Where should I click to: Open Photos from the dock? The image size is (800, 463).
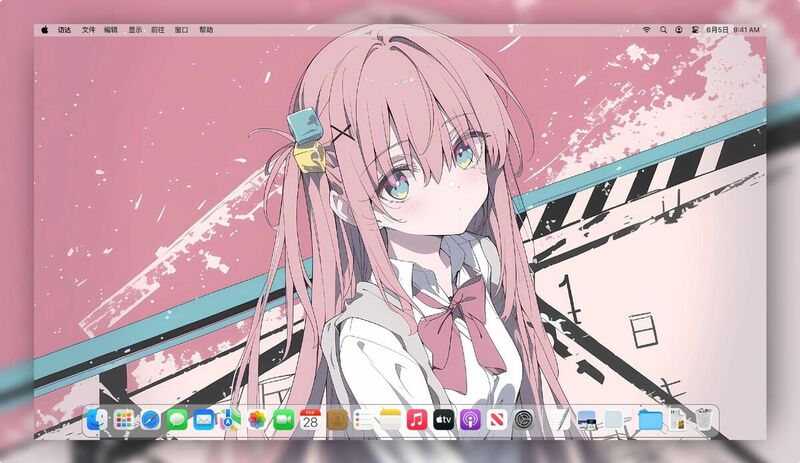[257, 420]
